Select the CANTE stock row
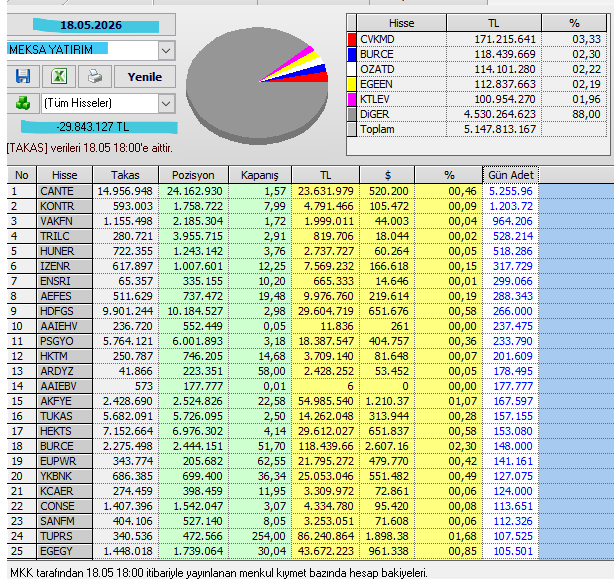 tap(273, 191)
